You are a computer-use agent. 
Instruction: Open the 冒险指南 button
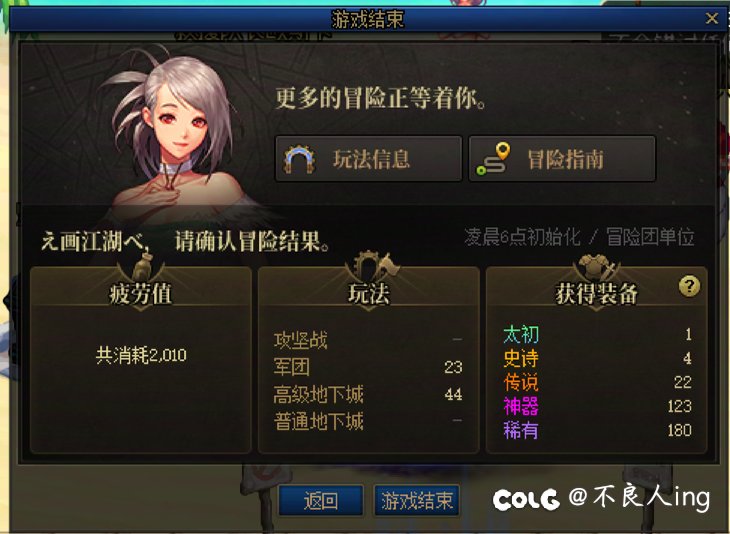562,159
